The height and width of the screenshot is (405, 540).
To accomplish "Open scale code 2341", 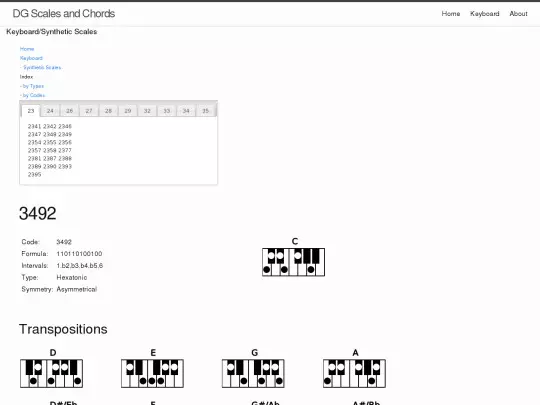I will tap(34, 126).
